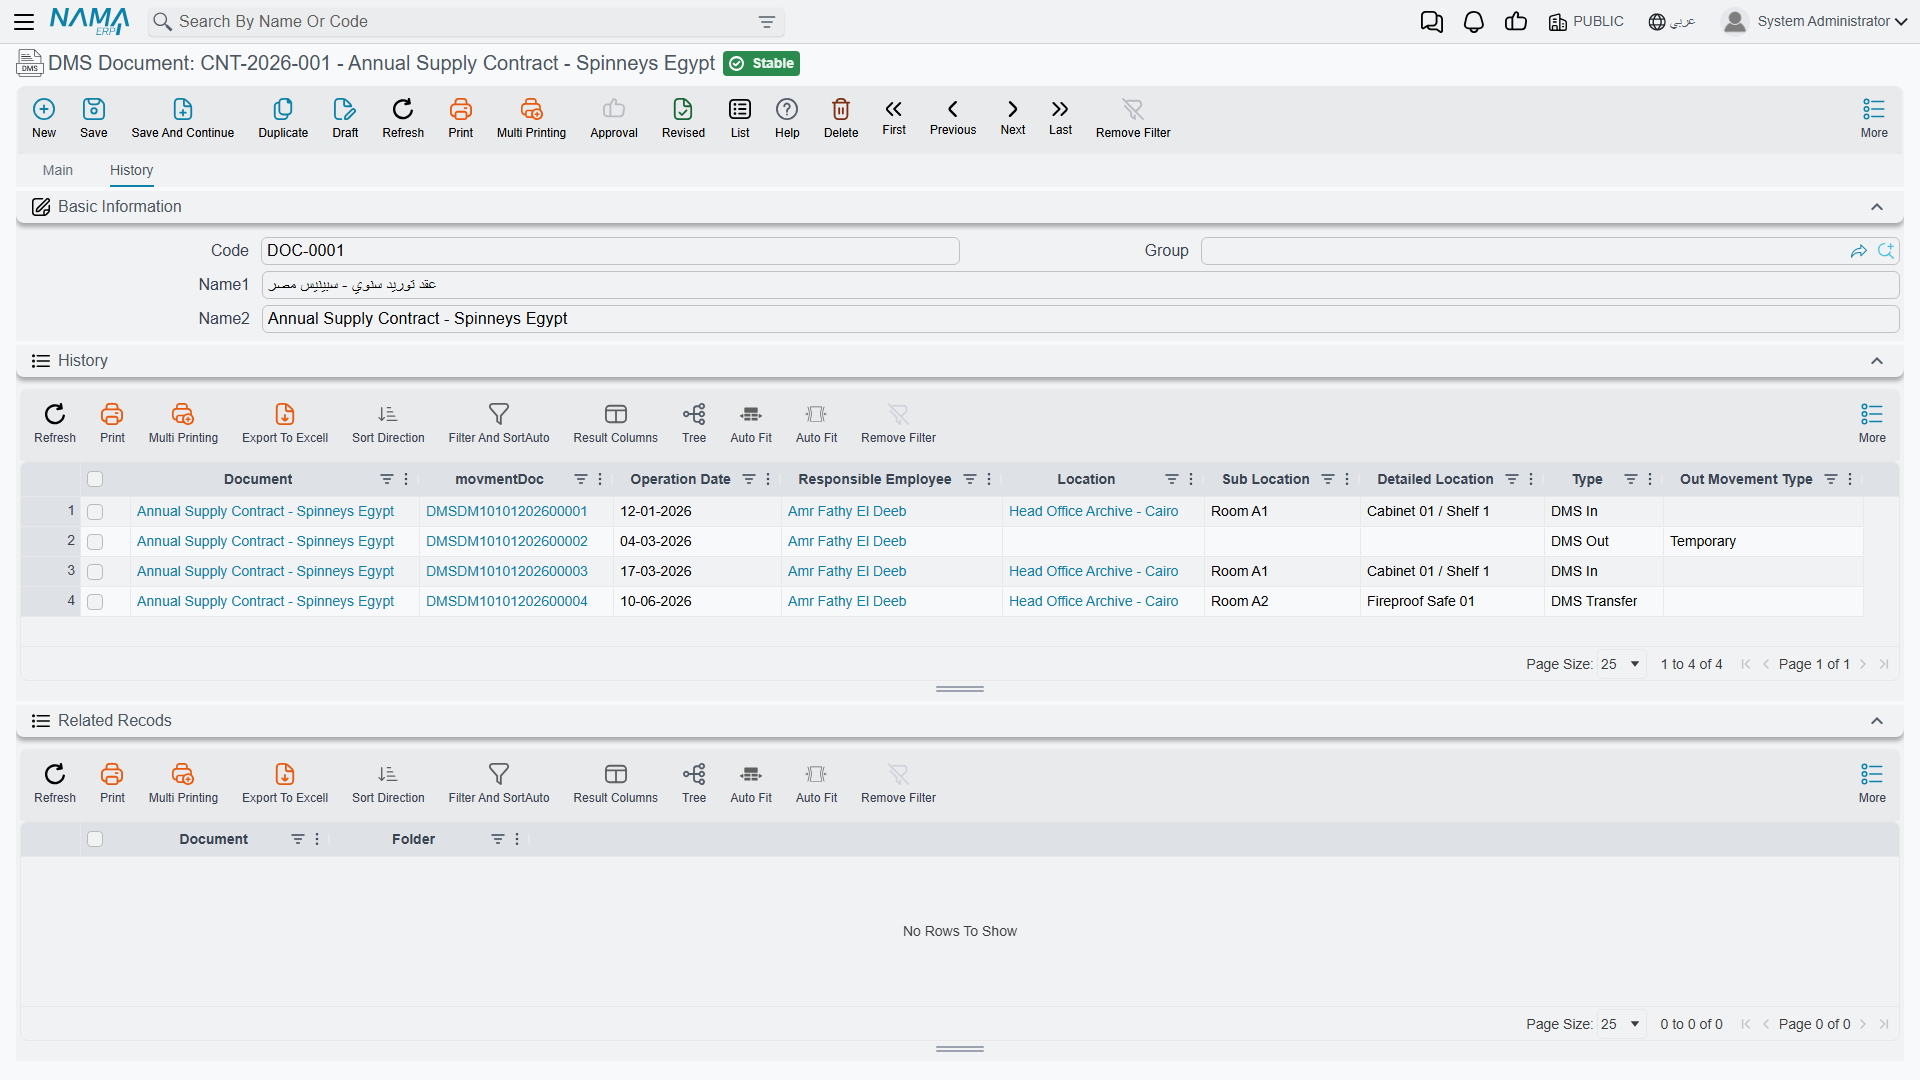Open More menu in Related Records toolbar
Viewport: 1920px width, 1080px height.
[1872, 783]
